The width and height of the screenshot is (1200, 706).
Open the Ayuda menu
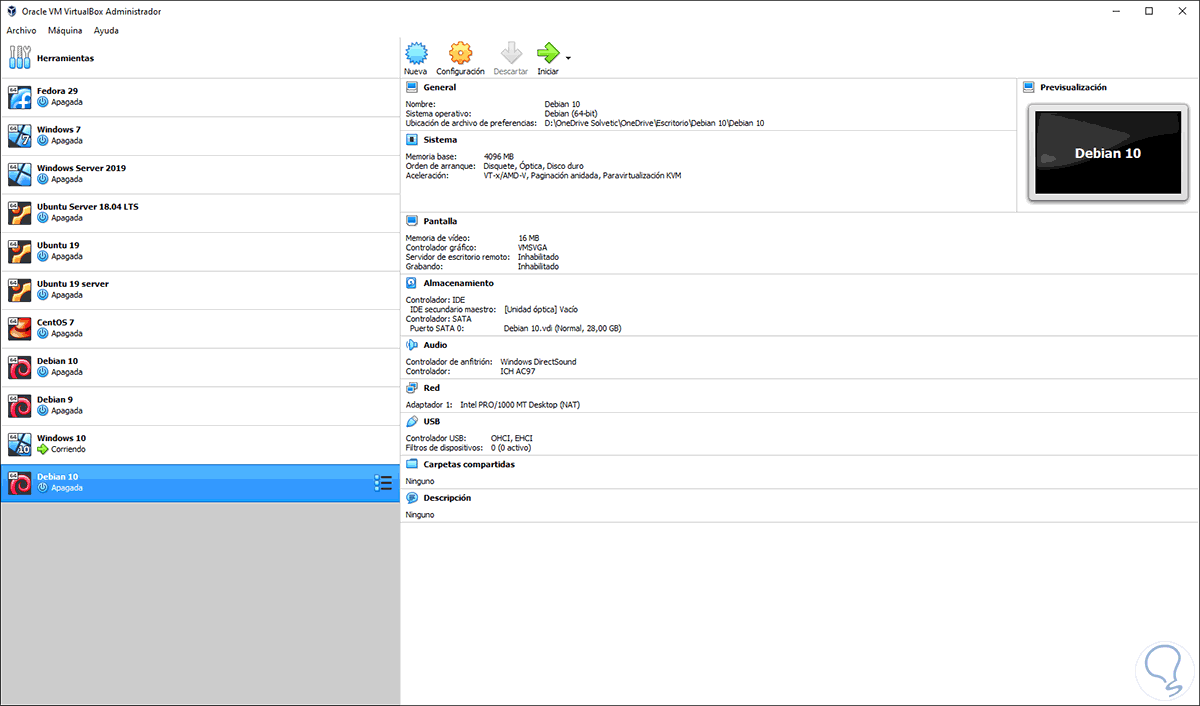[106, 31]
